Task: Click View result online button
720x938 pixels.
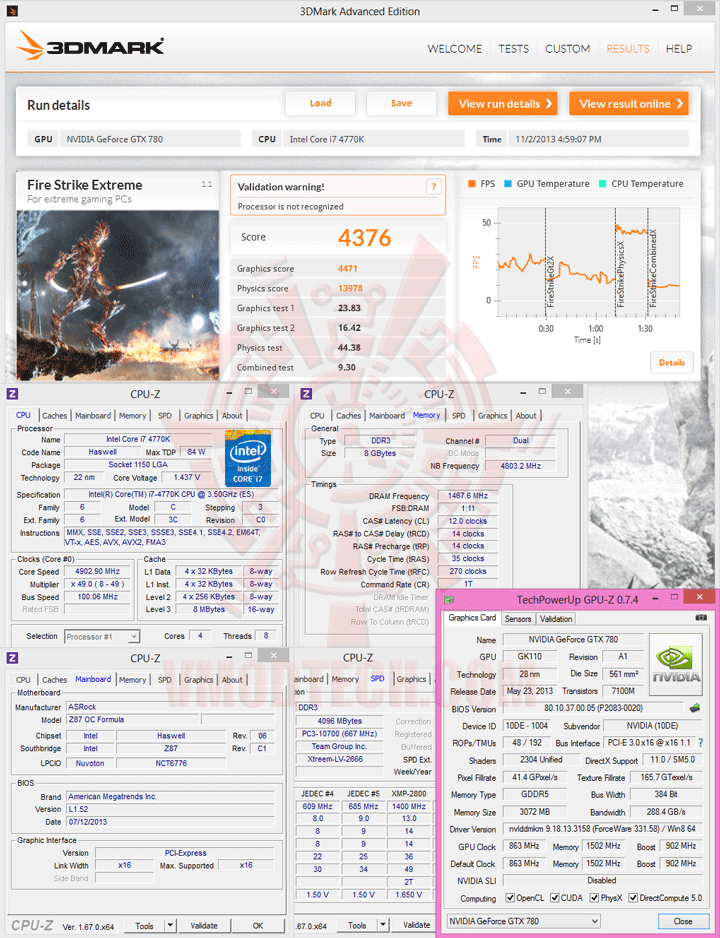Action: click(629, 103)
